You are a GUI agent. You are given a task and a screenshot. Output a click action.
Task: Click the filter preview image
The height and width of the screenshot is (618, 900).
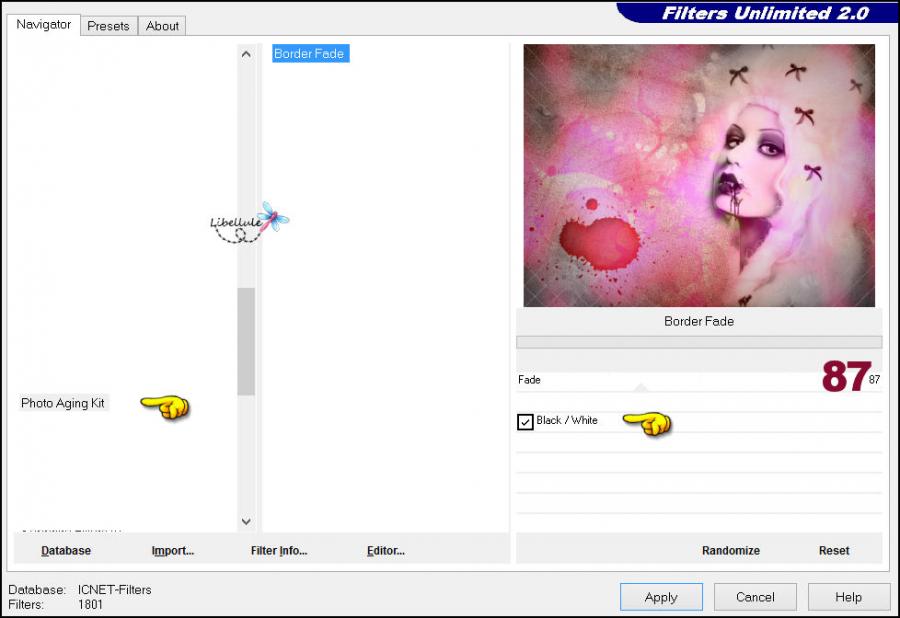coord(699,176)
